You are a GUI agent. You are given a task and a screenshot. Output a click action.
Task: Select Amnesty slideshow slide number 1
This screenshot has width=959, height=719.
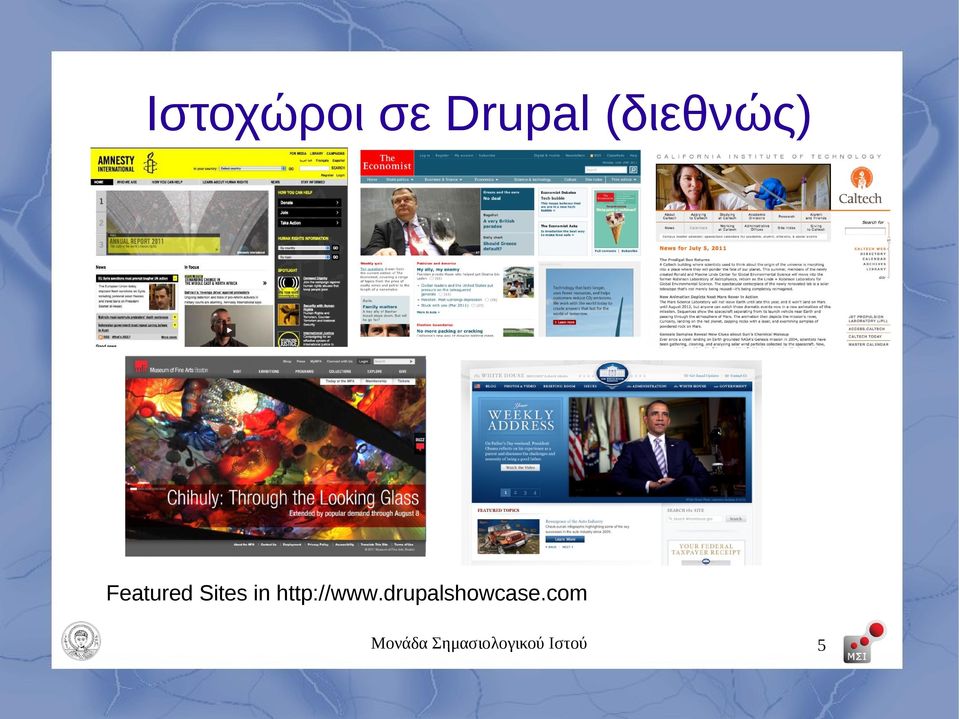[x=101, y=201]
